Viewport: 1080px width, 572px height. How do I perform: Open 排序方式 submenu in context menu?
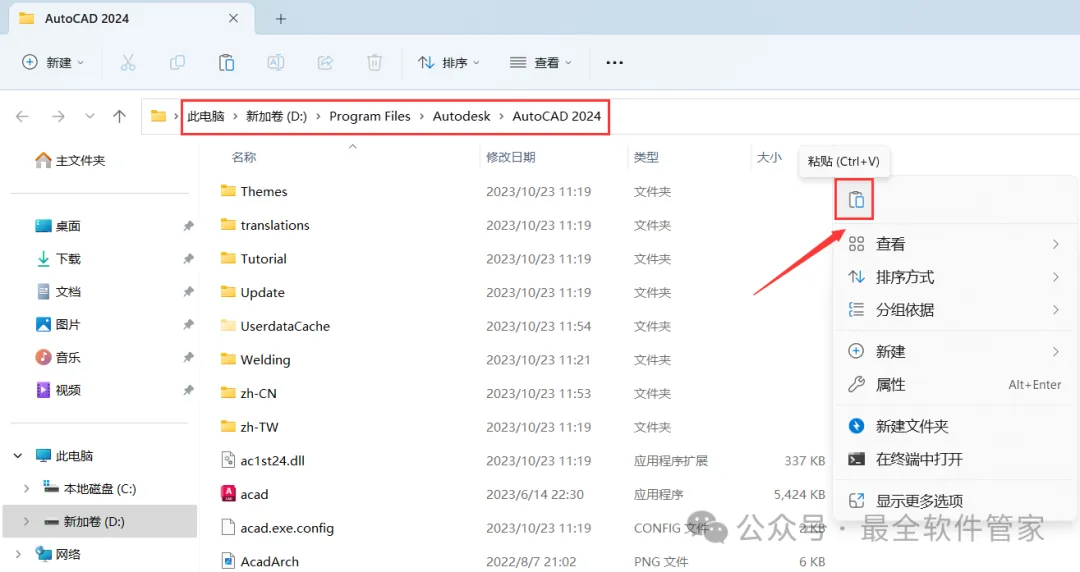click(955, 277)
